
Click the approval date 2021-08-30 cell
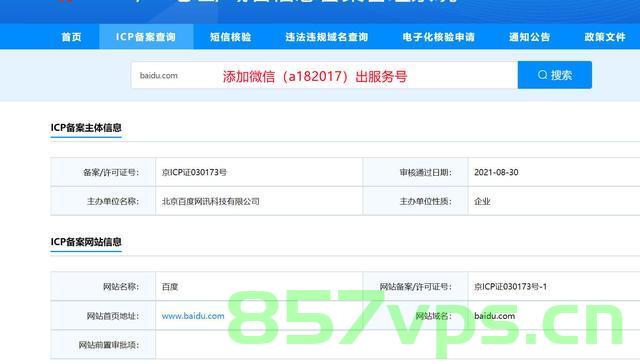point(554,172)
